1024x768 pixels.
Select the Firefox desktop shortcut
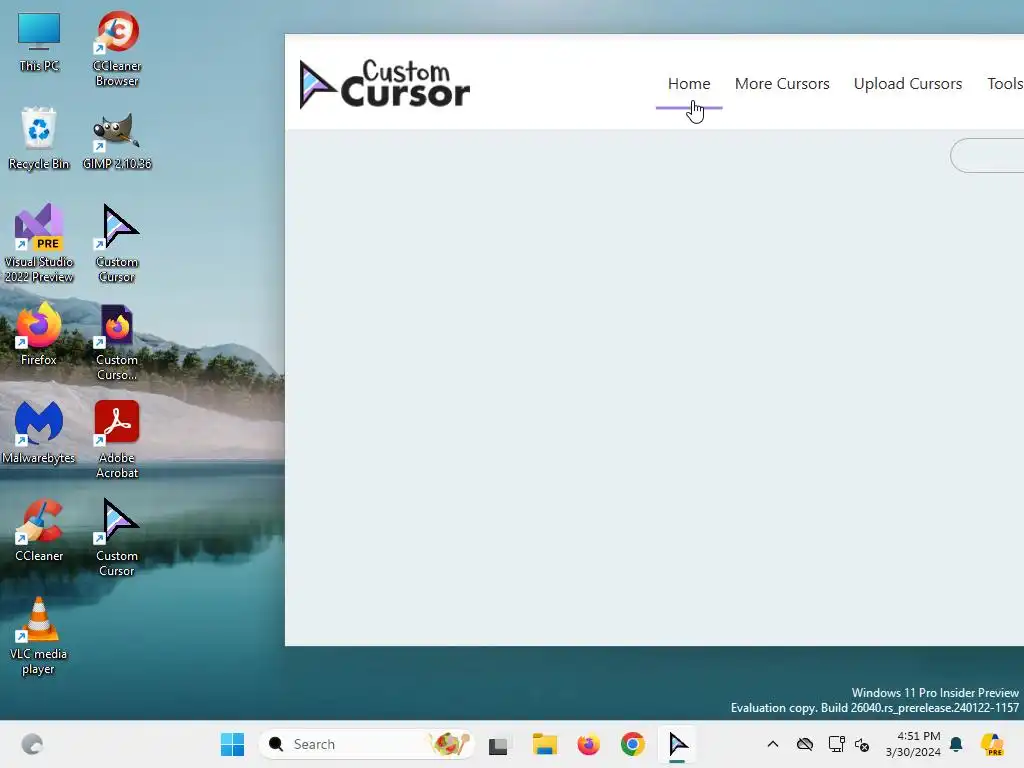point(39,334)
